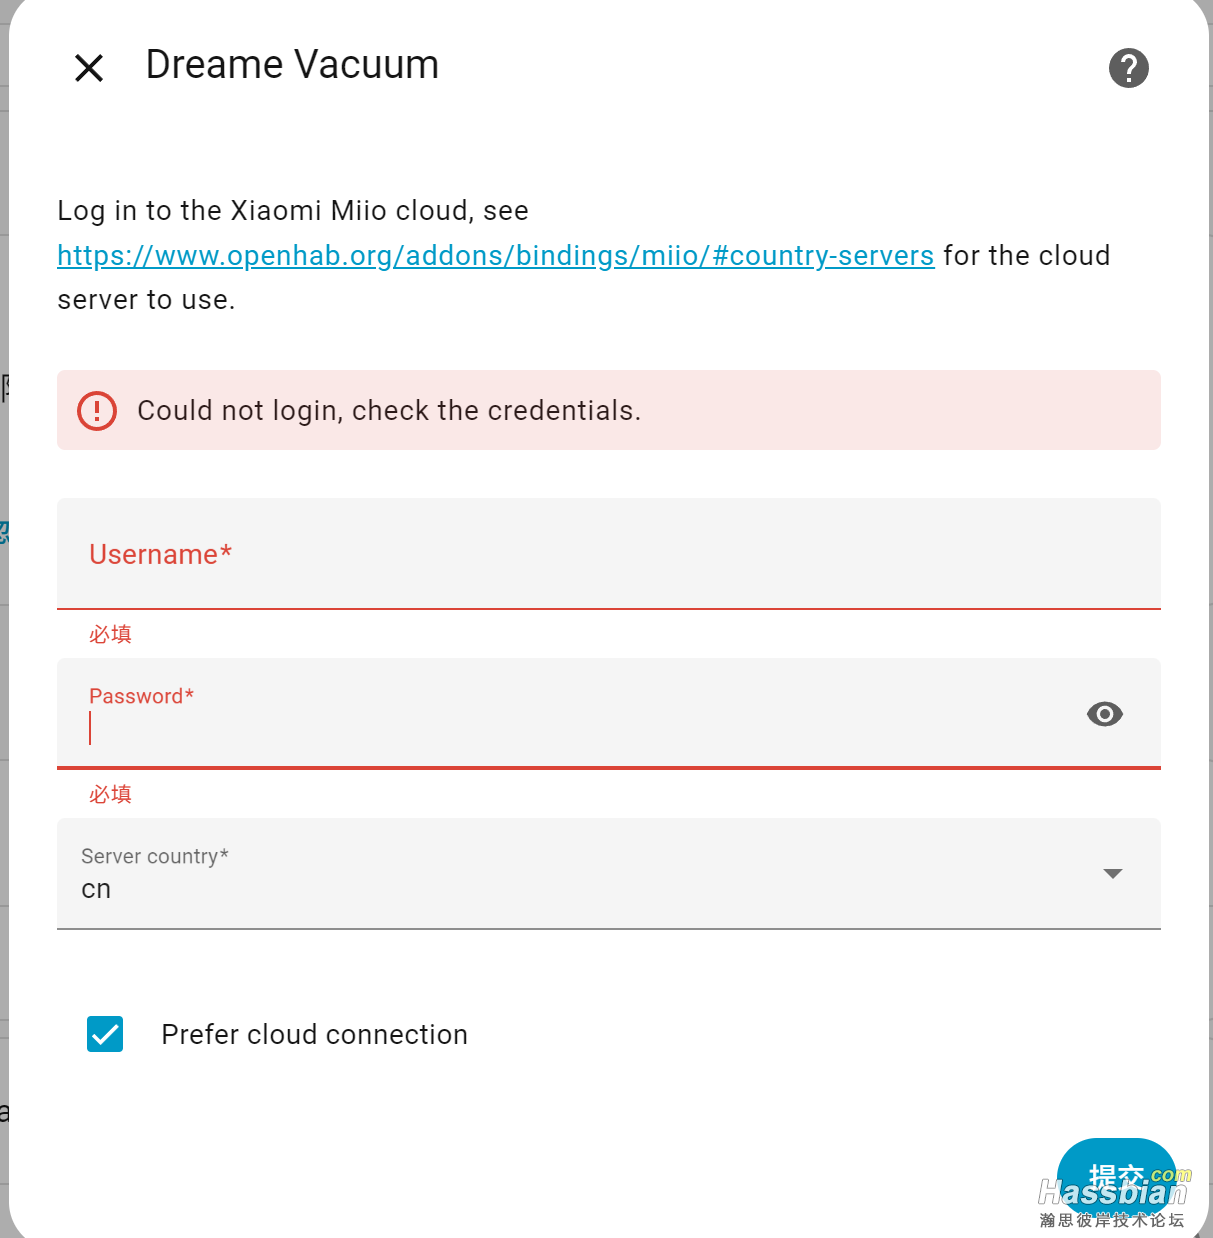Close the Dreame Vacuum dialog
Image resolution: width=1213 pixels, height=1238 pixels.
[x=89, y=68]
